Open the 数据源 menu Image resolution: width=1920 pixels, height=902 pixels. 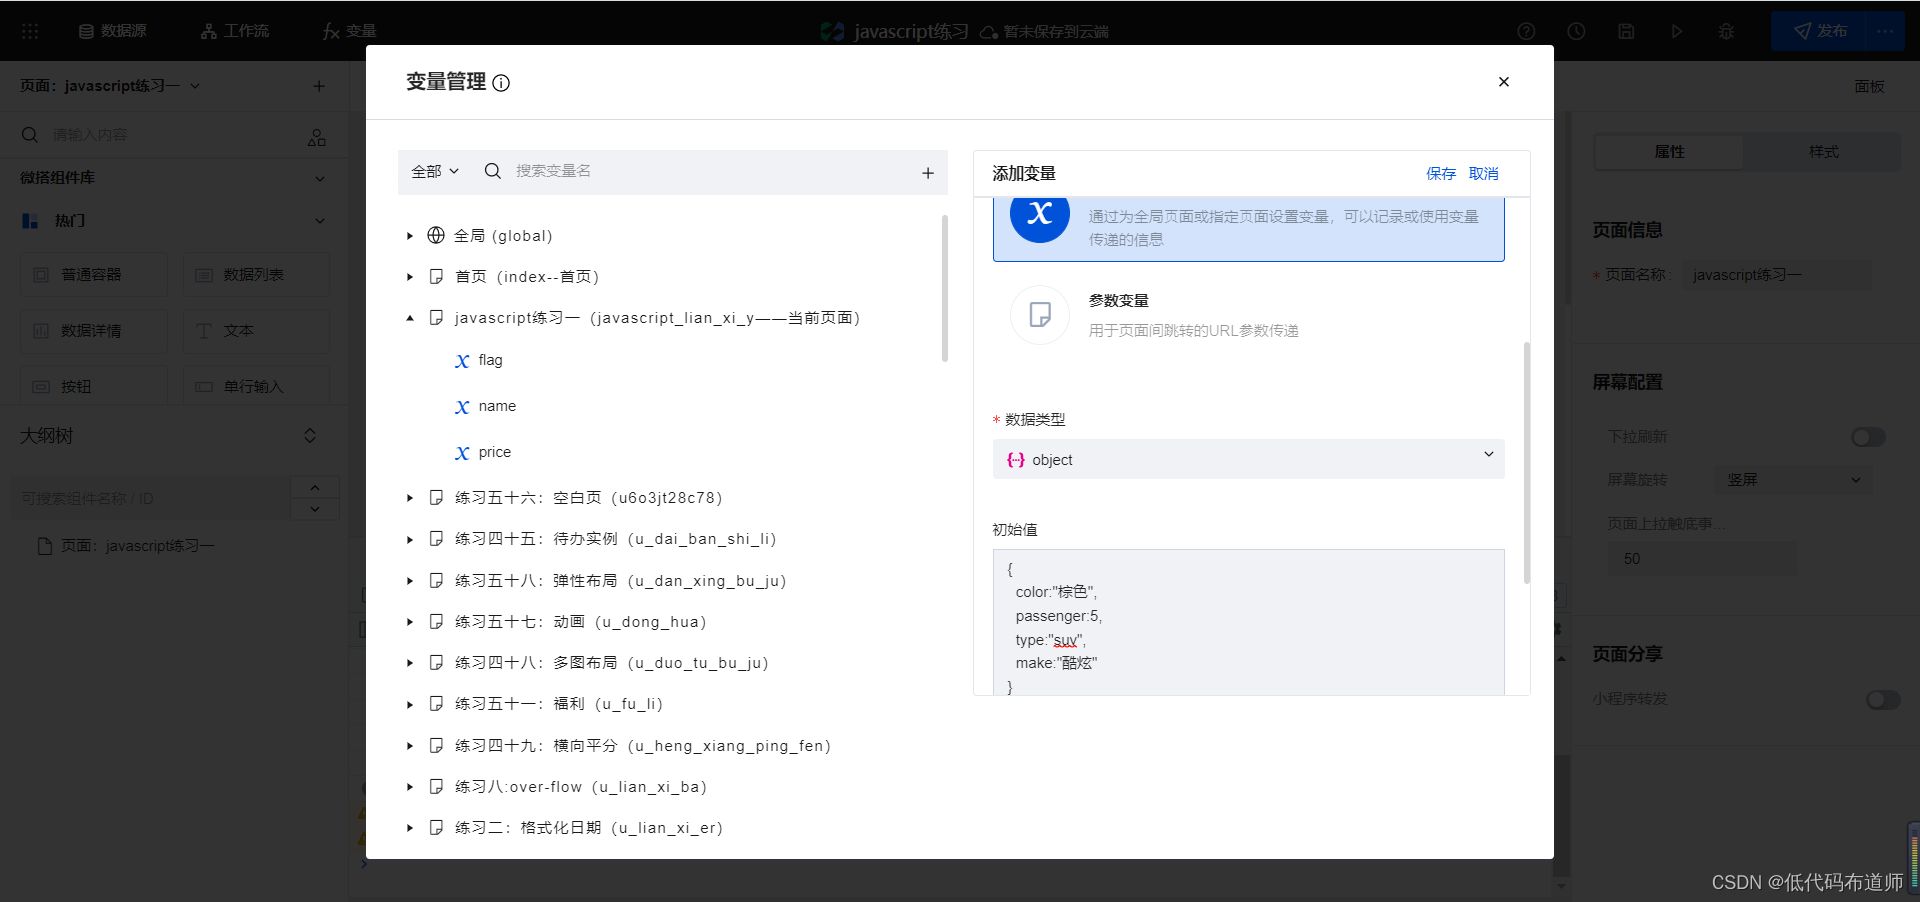click(x=112, y=31)
